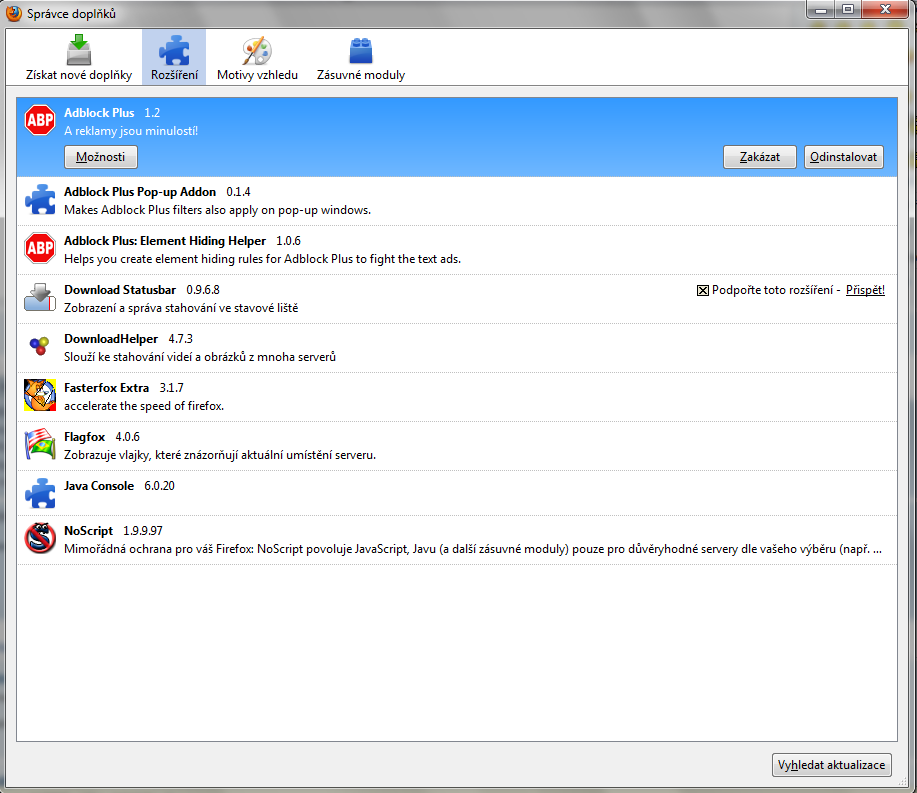Click 'Zobrazuje vlajky' Flagfox description
The height and width of the screenshot is (793, 917).
220,455
